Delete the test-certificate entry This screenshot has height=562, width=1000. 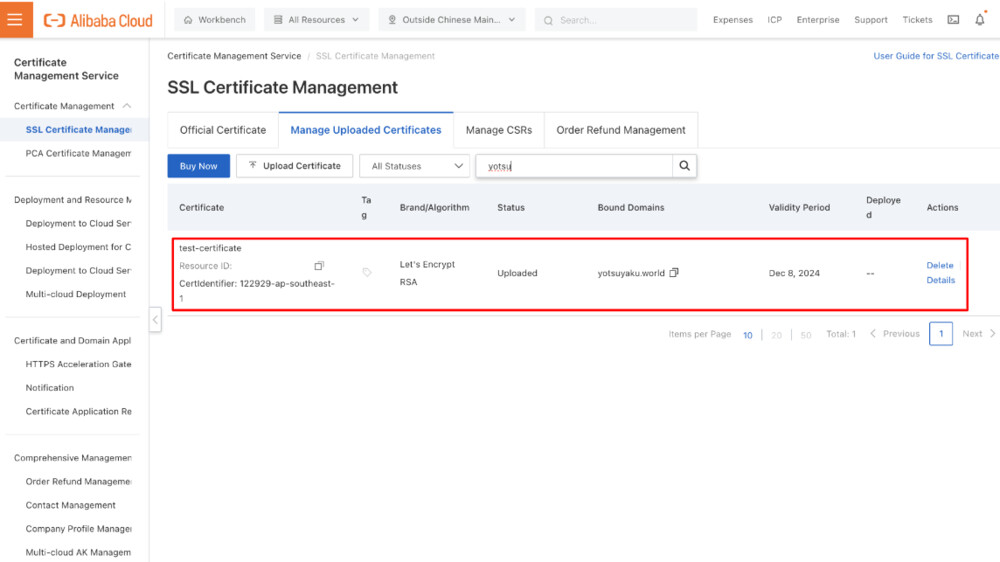[939, 265]
